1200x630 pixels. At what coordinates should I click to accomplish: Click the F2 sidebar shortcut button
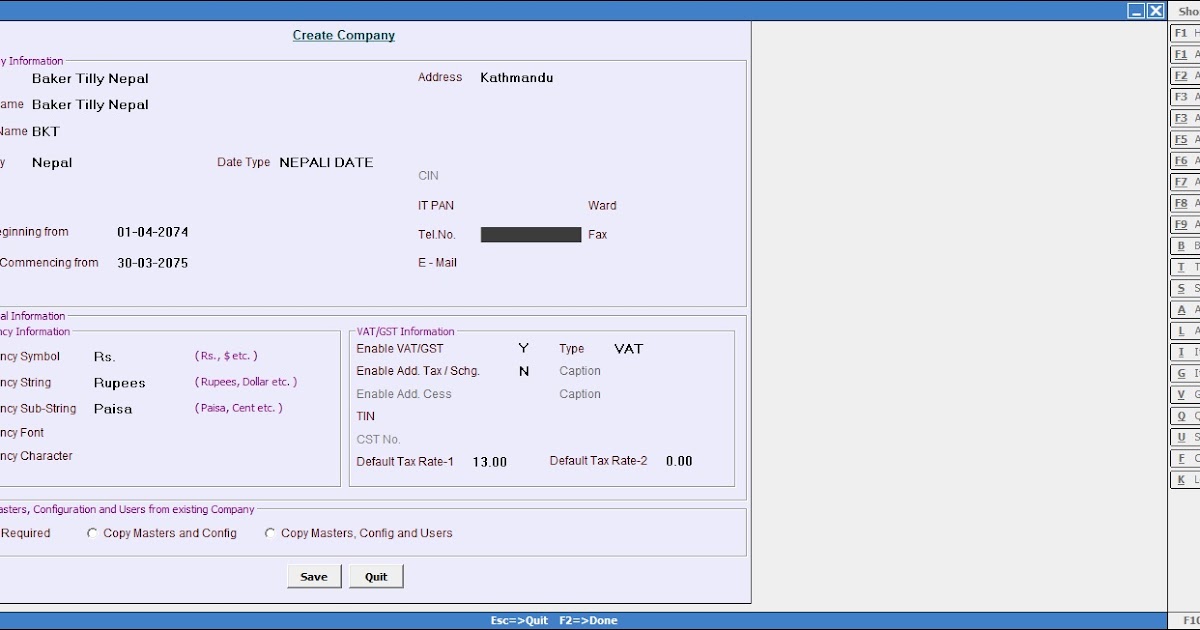click(x=1185, y=76)
